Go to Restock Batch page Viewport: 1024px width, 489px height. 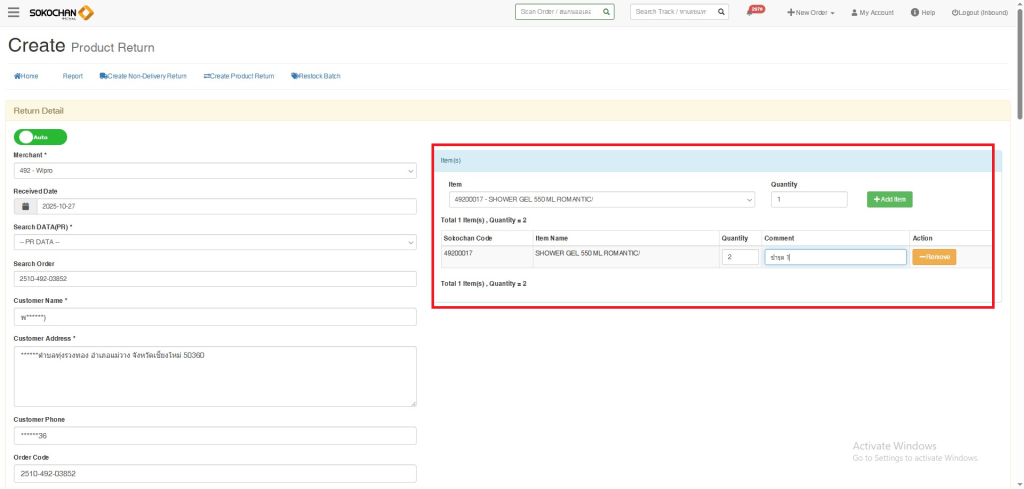pos(316,76)
